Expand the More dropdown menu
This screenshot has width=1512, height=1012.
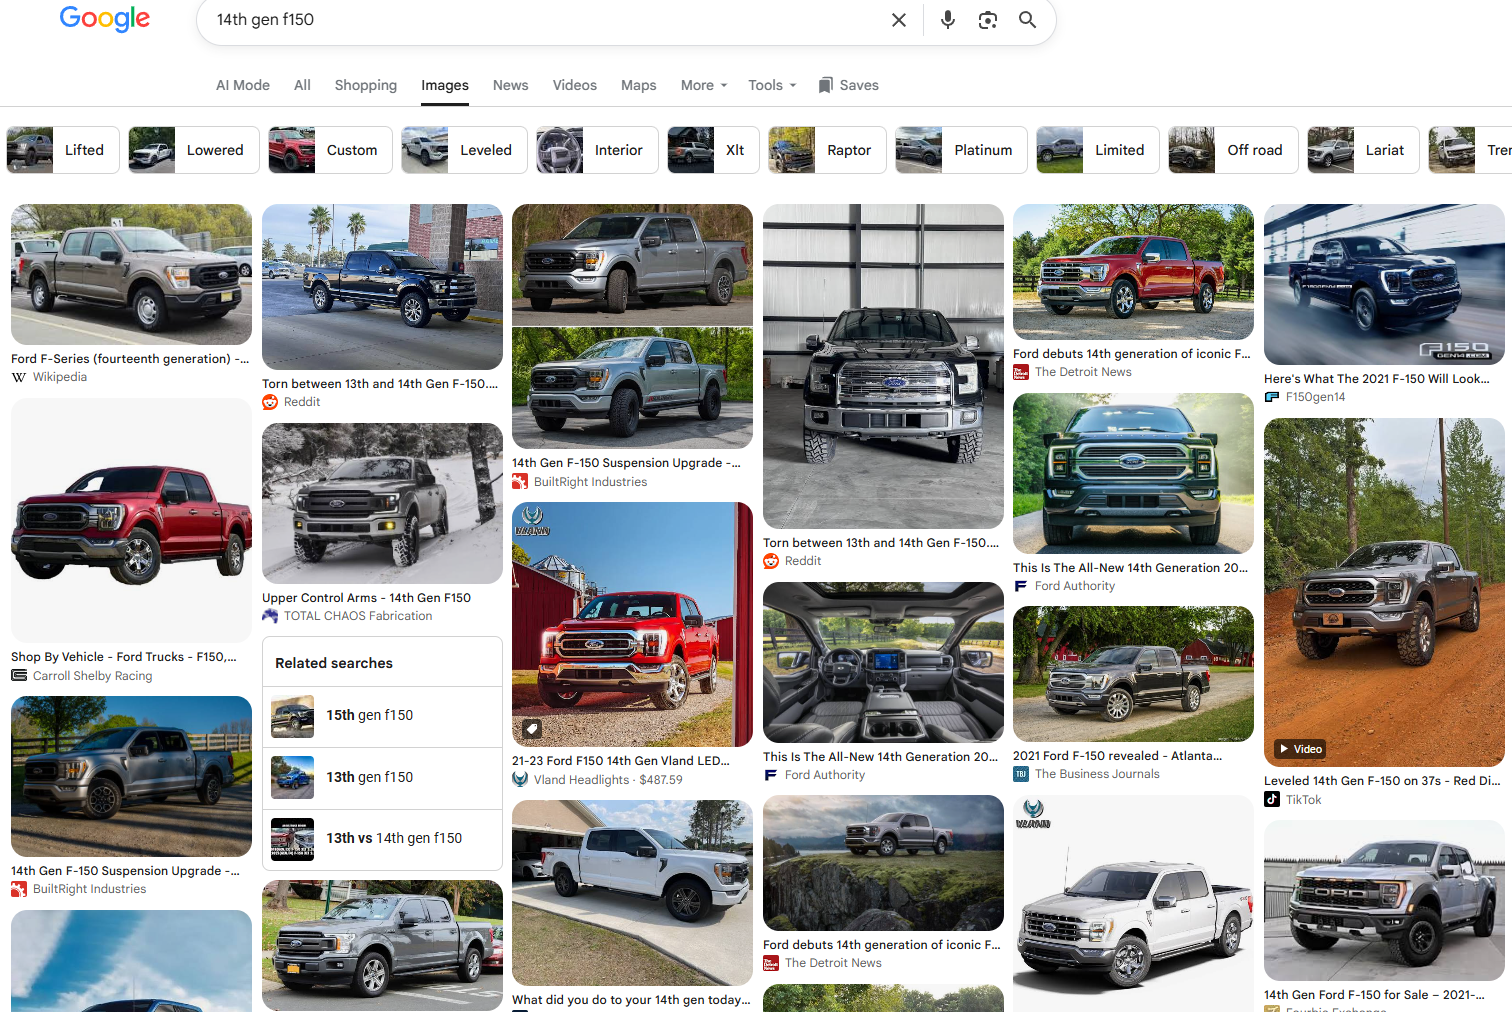[x=704, y=85]
